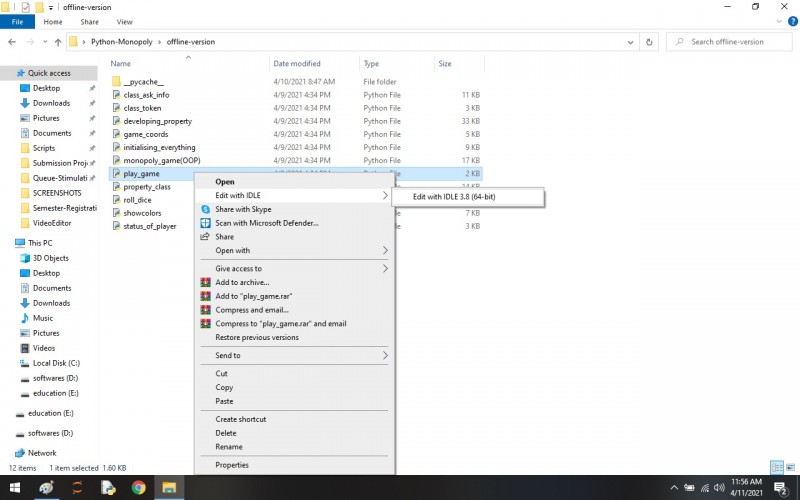Screen dimensions: 800x500
Task: Click the 3D Objects icon in sidebar
Action: coord(24,258)
